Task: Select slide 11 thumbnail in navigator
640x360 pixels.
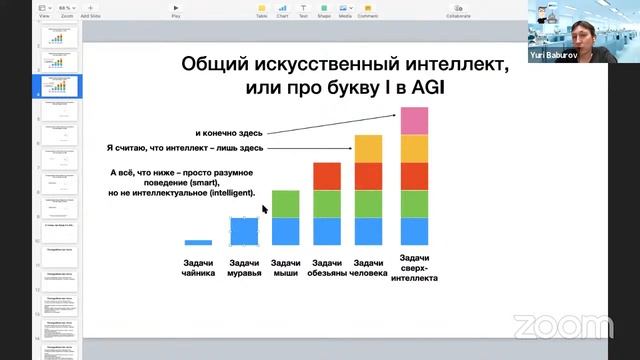Action: pos(60,257)
